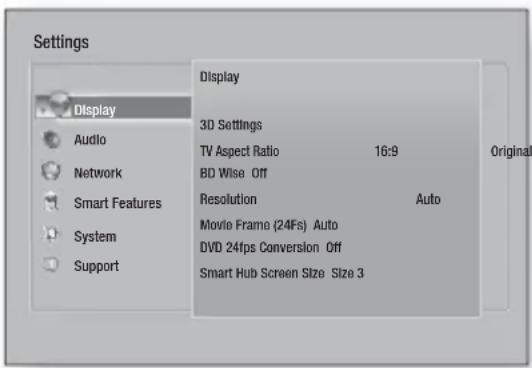The width and height of the screenshot is (532, 368).
Task: Click the Support icon
Action: click(x=51, y=265)
